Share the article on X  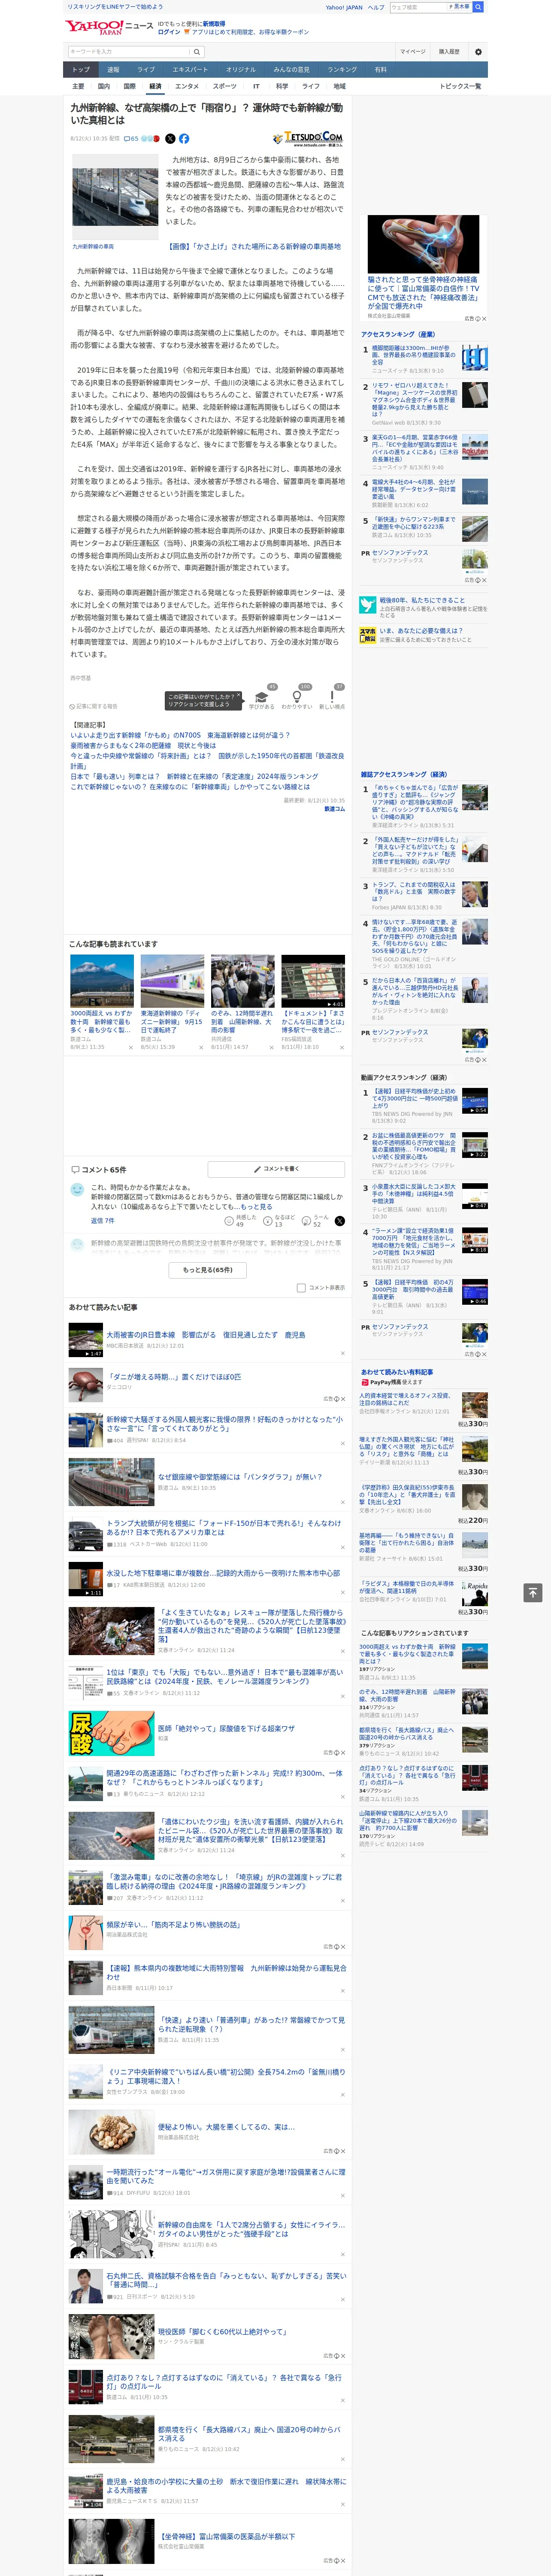tap(170, 139)
